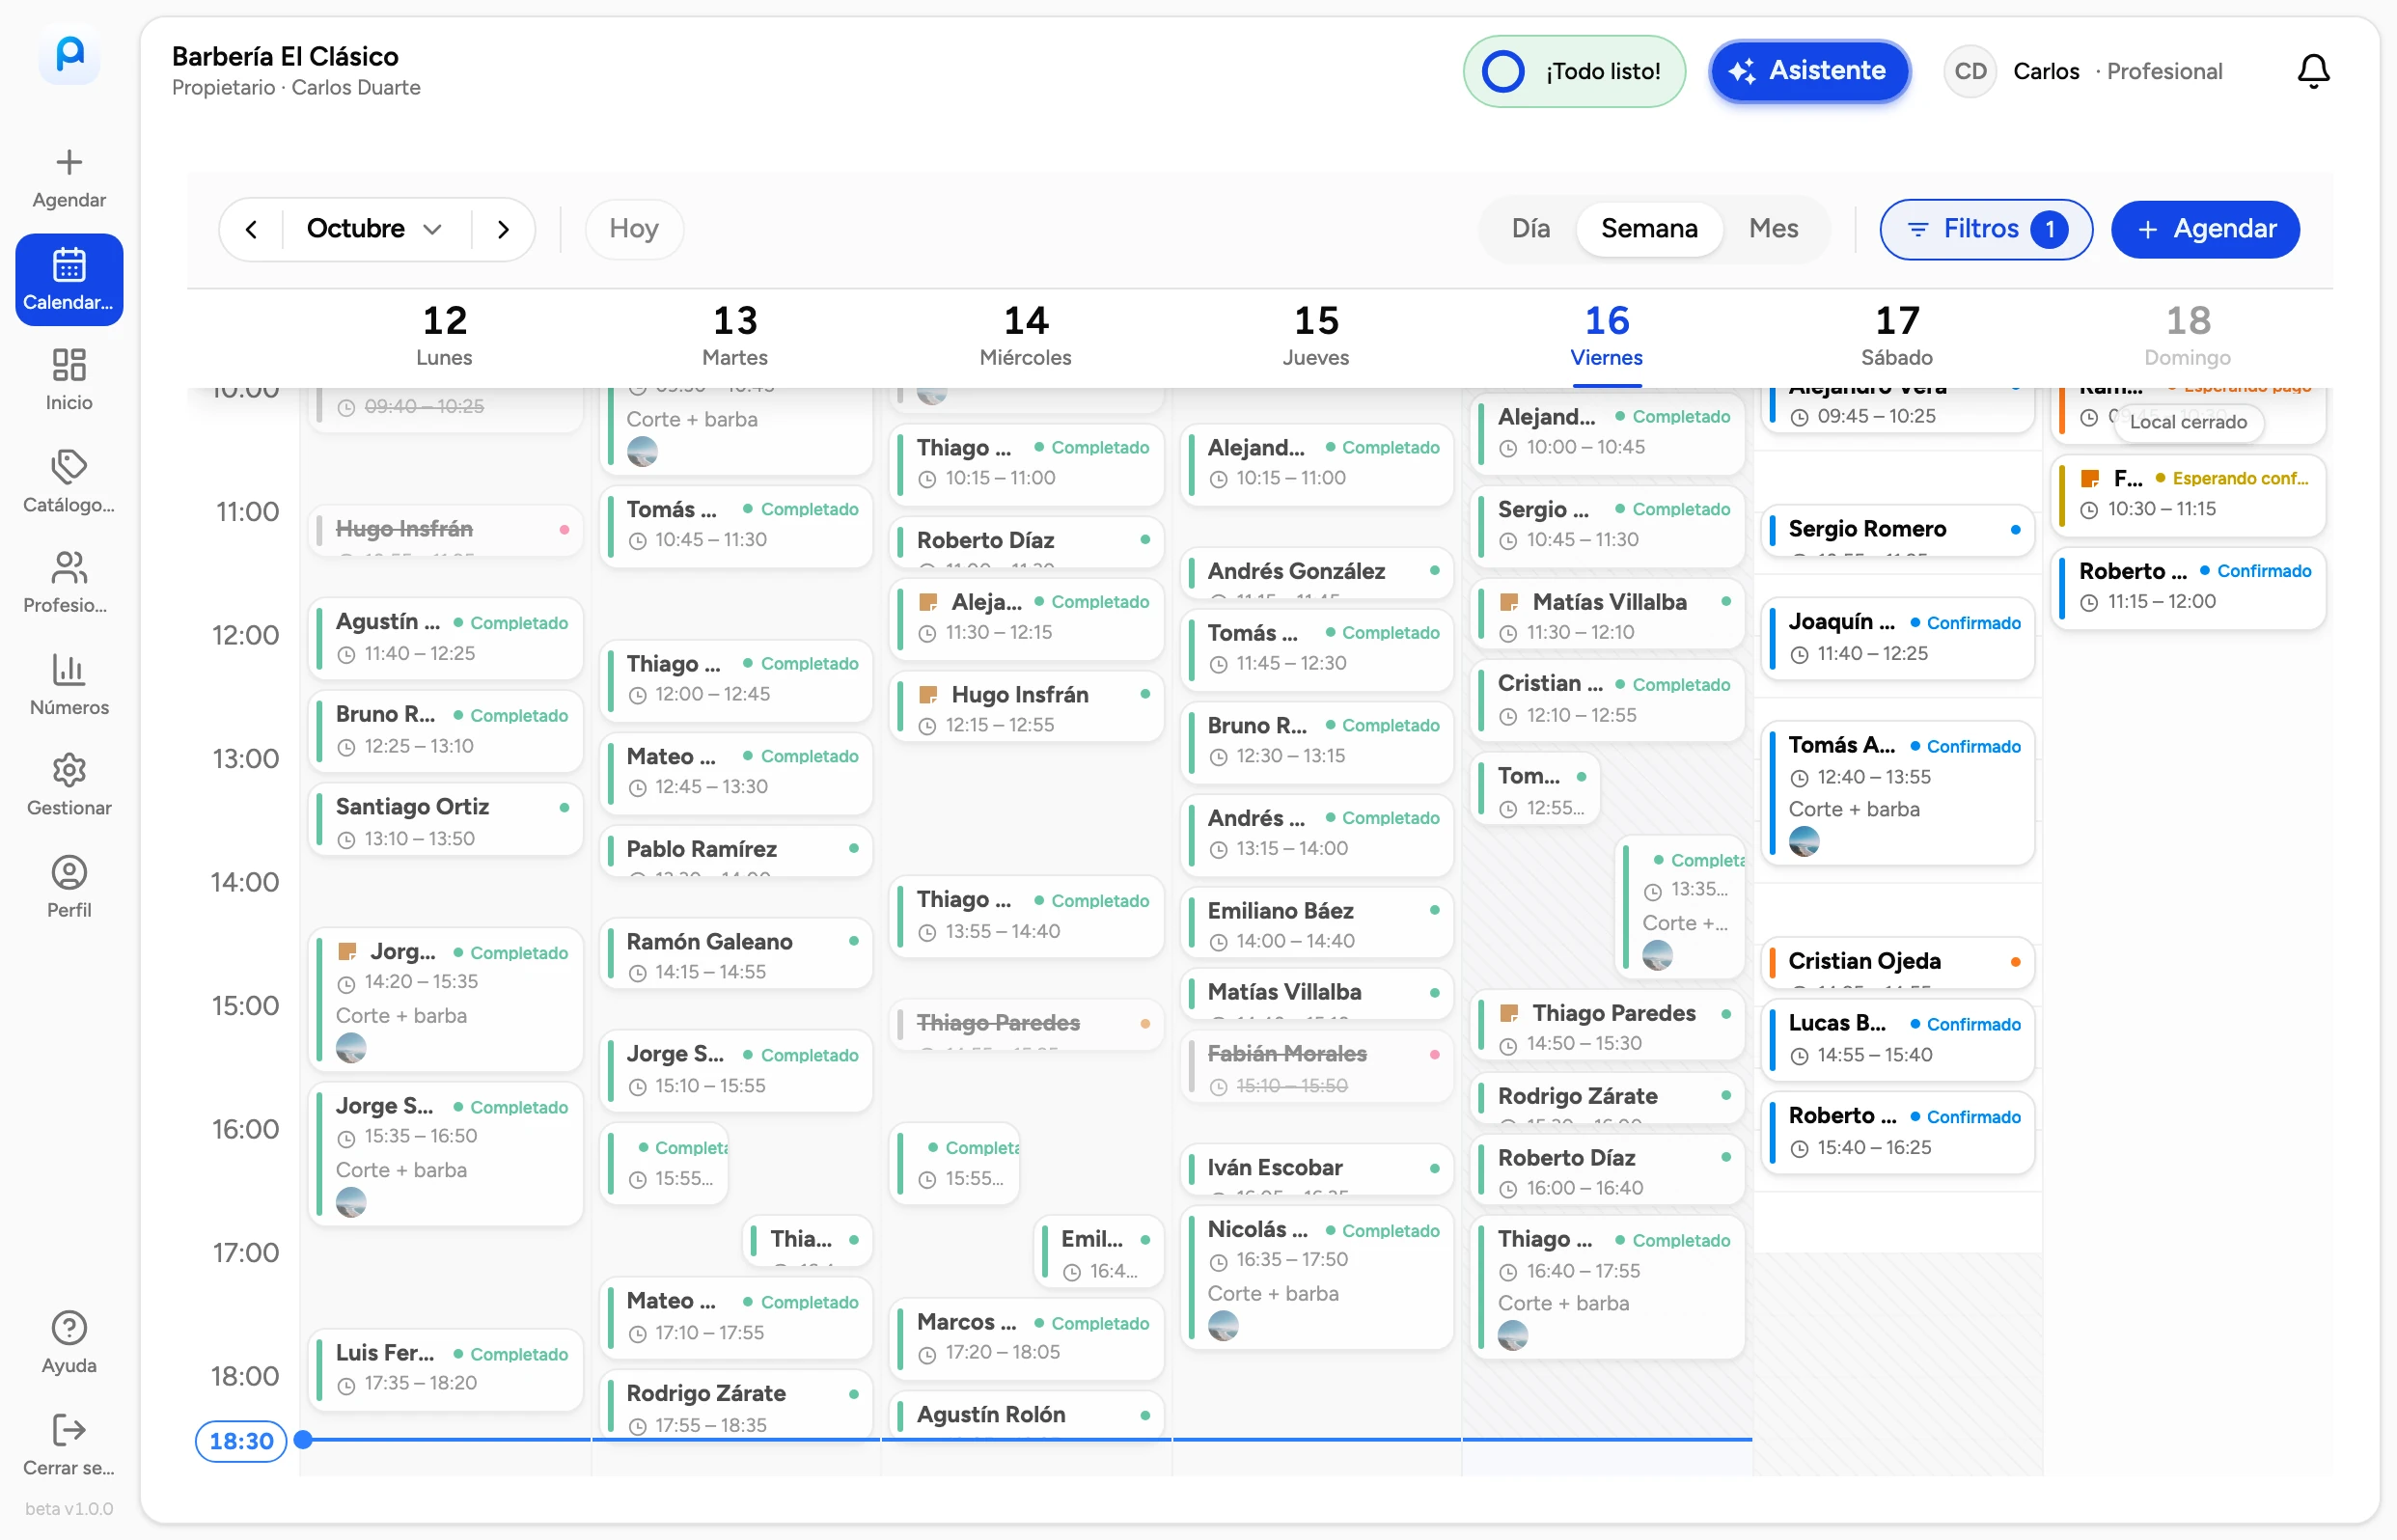This screenshot has height=1540, width=2397.
Task: Open Luis Fer... 17:35 appointment
Action: [446, 1368]
